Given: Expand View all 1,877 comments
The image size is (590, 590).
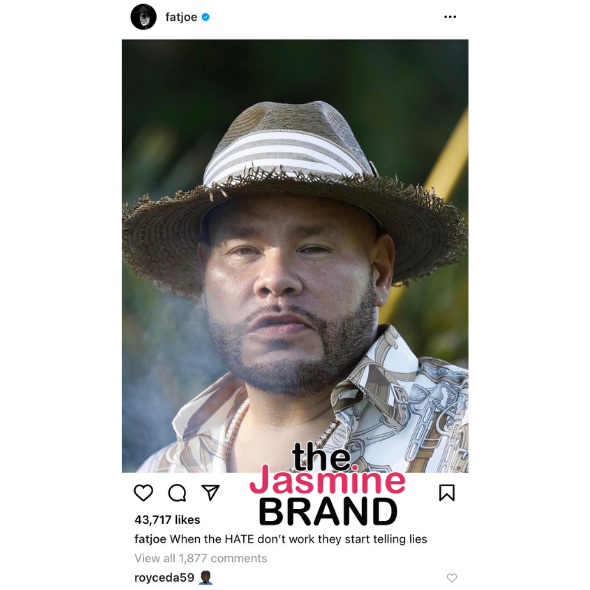Looking at the screenshot, I should (201, 558).
